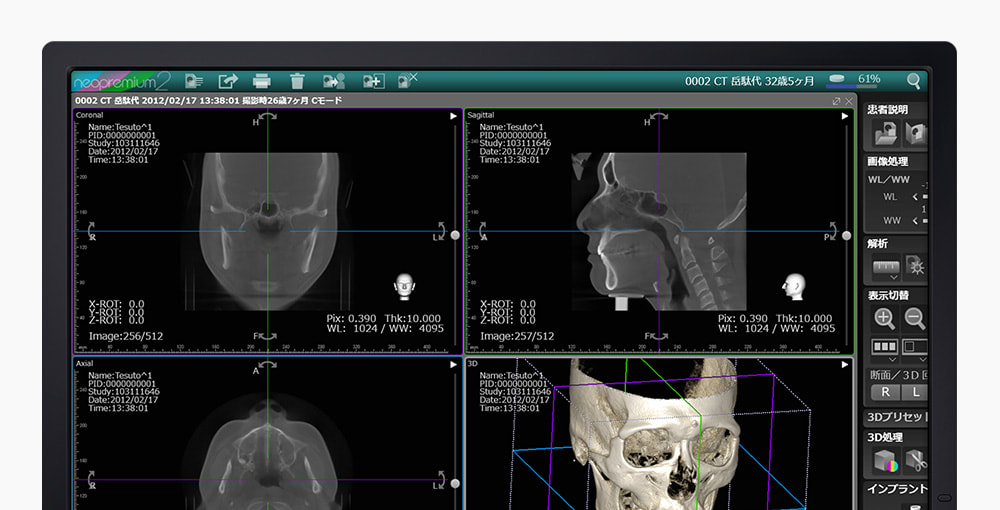This screenshot has width=1000, height=510.
Task: Click the Sagittal top rotation arrow icon
Action: (659, 116)
